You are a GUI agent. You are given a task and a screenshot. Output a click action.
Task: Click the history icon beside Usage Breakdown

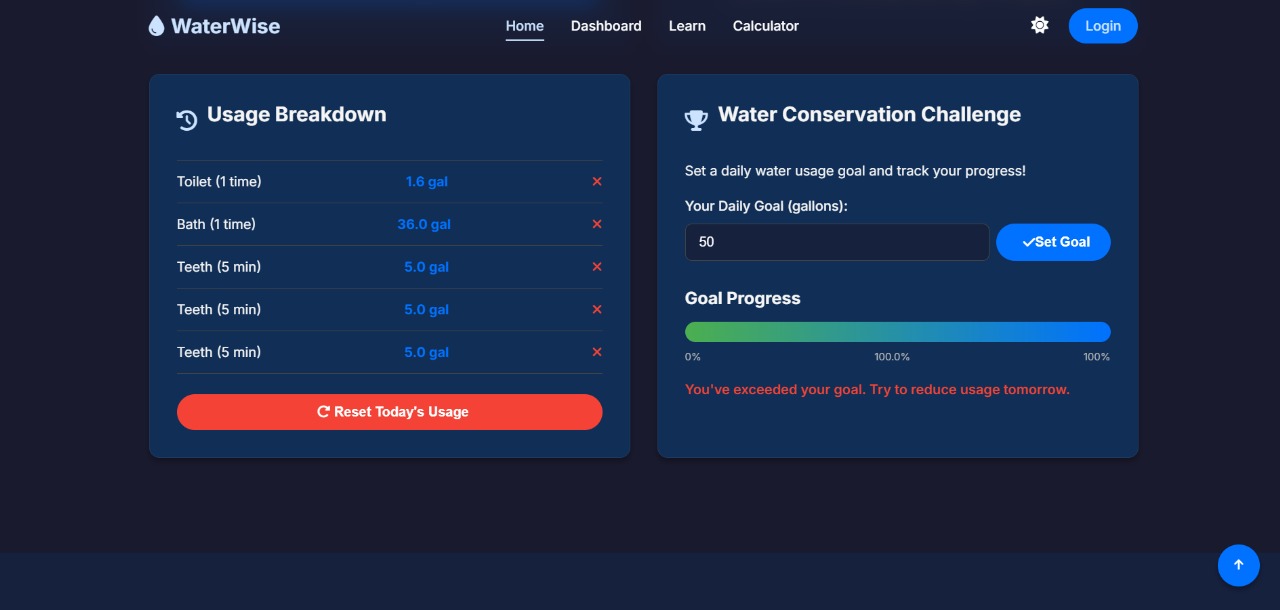pyautogui.click(x=187, y=120)
